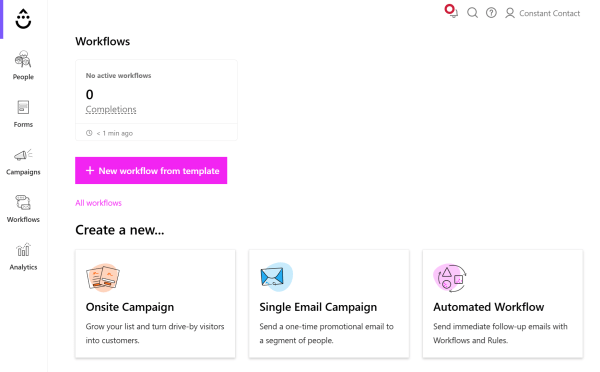Click the Onsite Campaign illustration icon

pyautogui.click(x=103, y=278)
